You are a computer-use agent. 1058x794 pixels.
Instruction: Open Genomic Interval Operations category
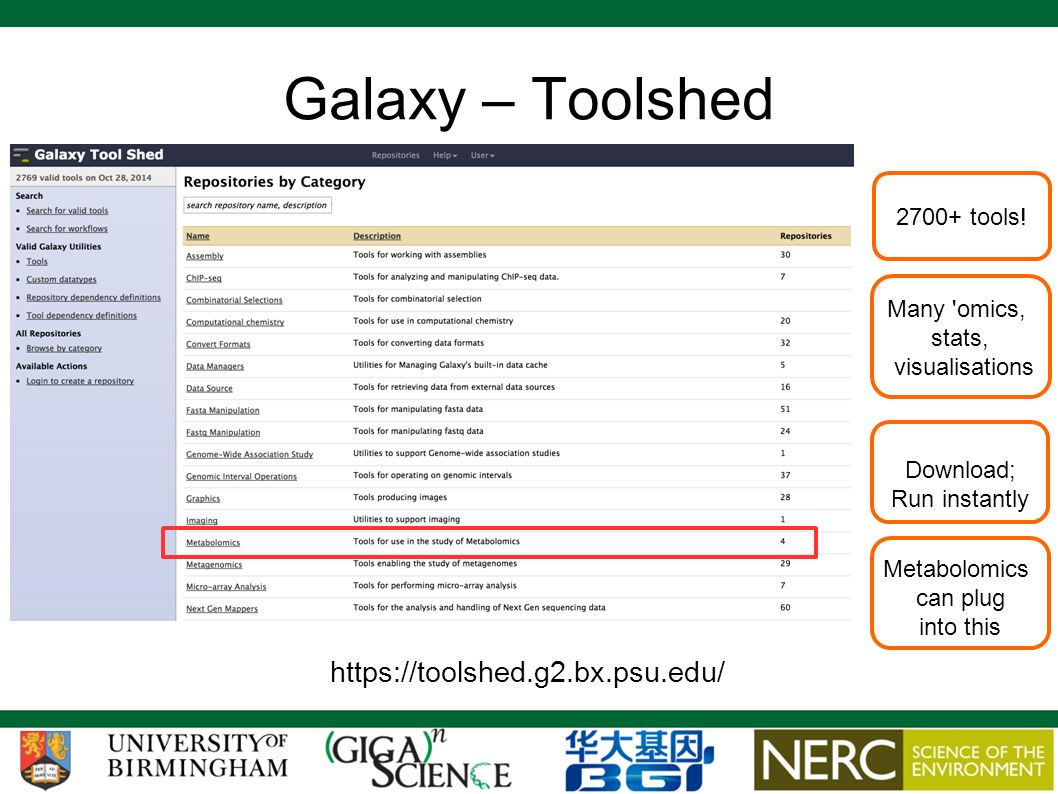click(x=242, y=476)
